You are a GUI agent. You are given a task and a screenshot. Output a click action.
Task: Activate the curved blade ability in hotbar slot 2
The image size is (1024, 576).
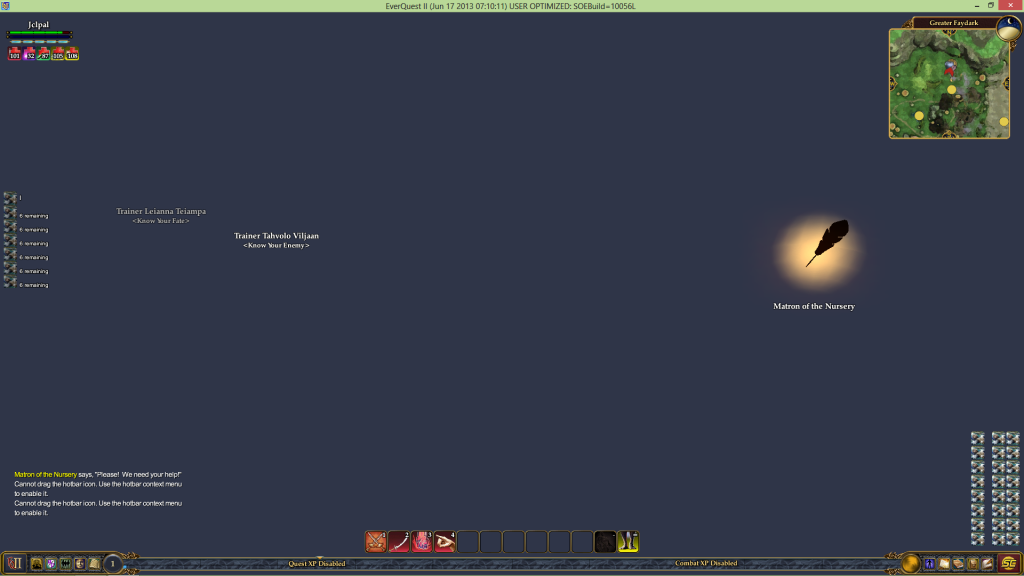click(x=399, y=542)
